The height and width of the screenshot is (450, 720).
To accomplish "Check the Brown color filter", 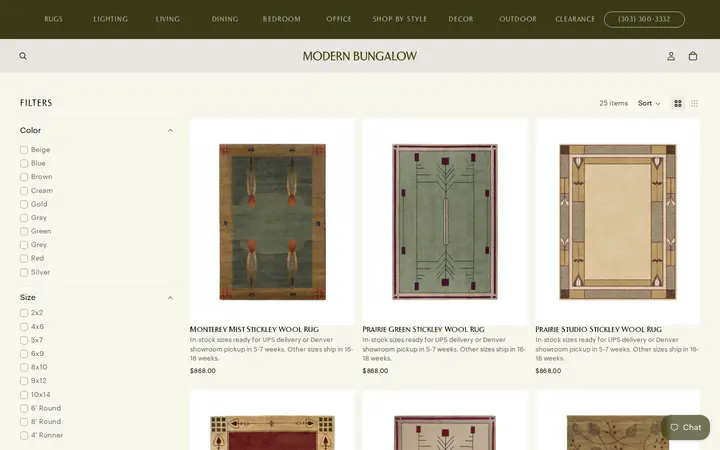I will point(24,177).
